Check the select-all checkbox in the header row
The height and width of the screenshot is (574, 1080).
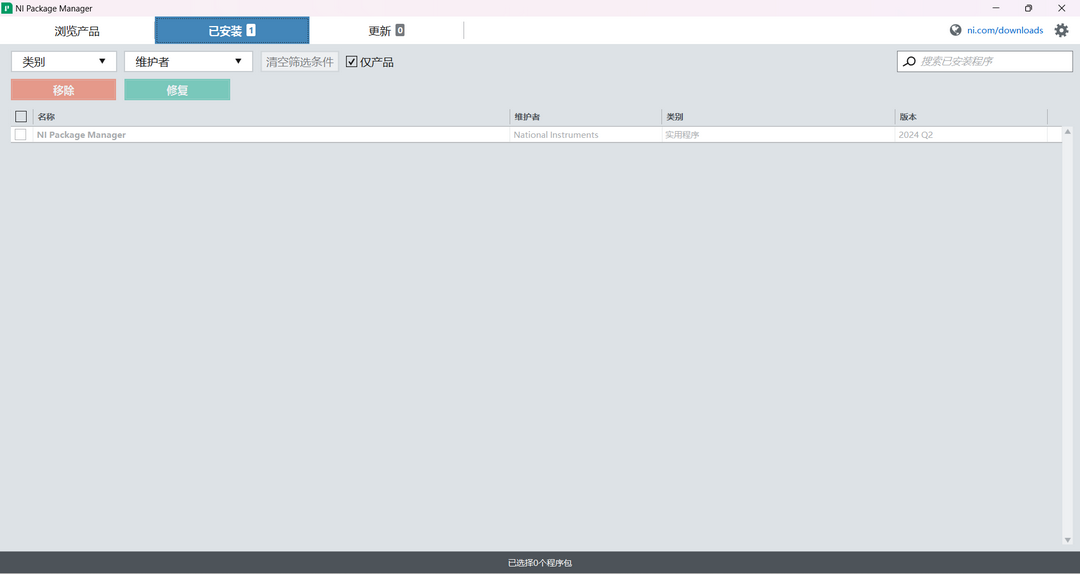pyautogui.click(x=21, y=117)
